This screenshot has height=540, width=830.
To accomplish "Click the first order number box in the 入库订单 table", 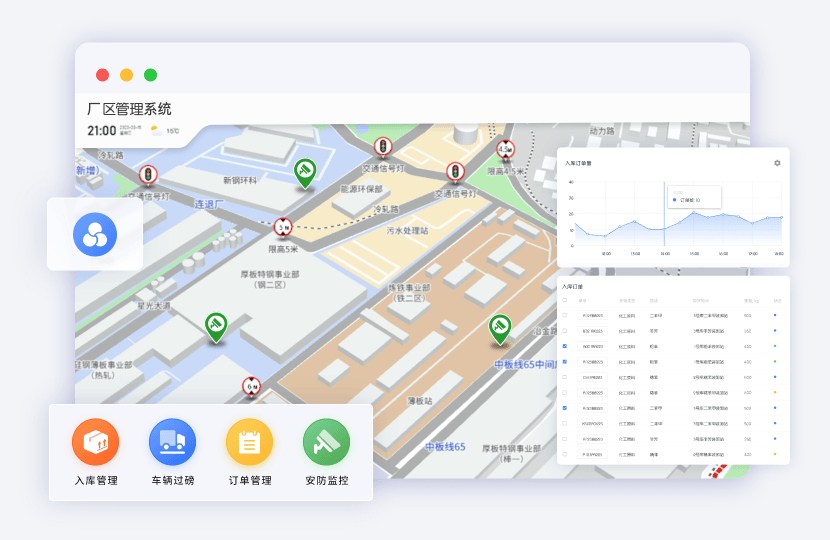I will [x=592, y=315].
